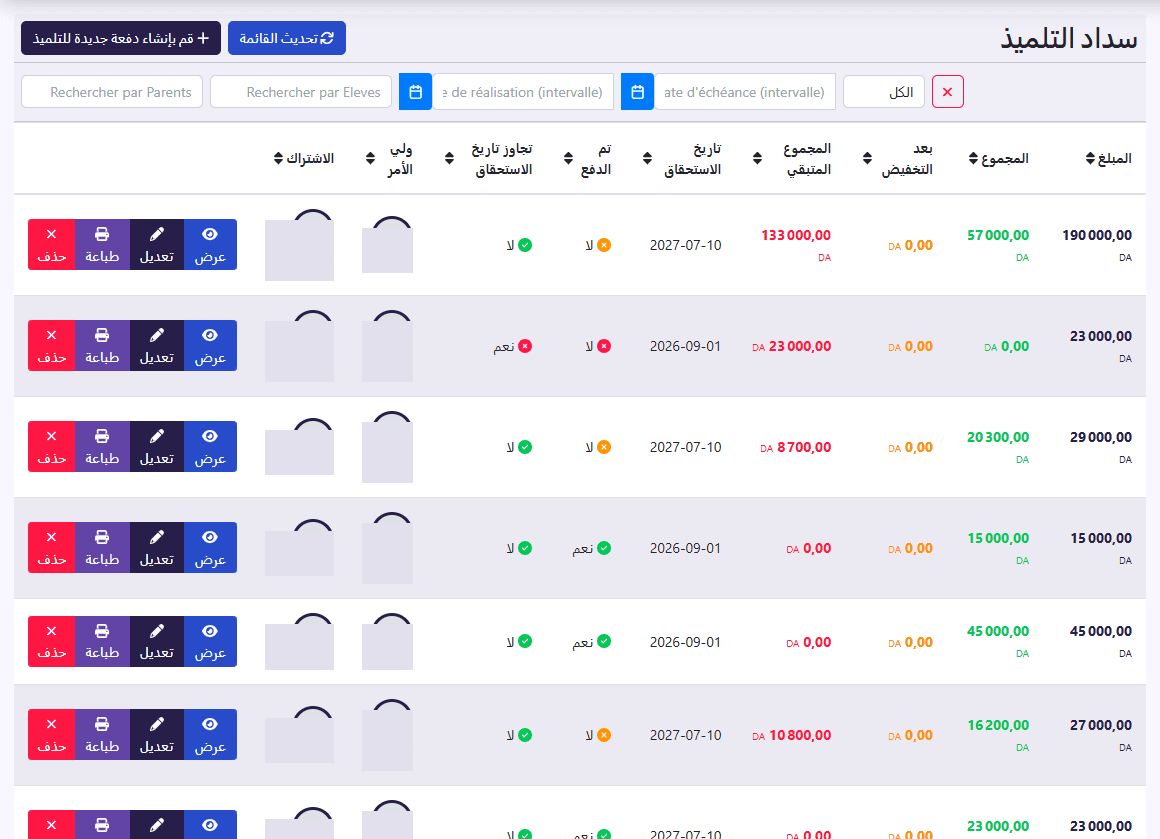This screenshot has width=1160, height=839.
Task: Click remaining amount 10 800,00
Action: (x=800, y=735)
